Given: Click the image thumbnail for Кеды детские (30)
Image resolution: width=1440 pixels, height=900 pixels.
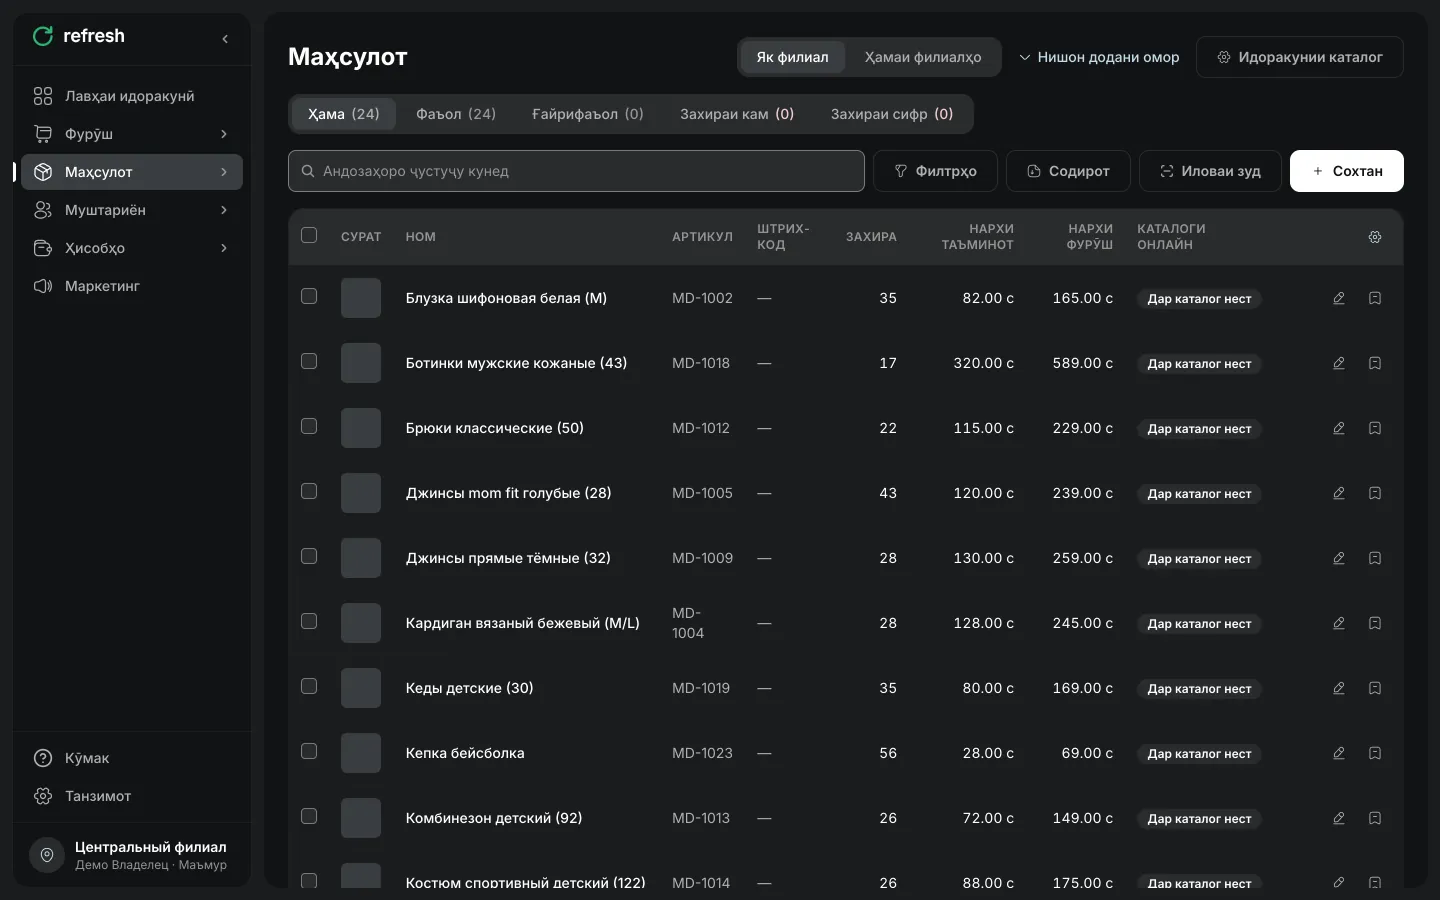Looking at the screenshot, I should pyautogui.click(x=361, y=688).
